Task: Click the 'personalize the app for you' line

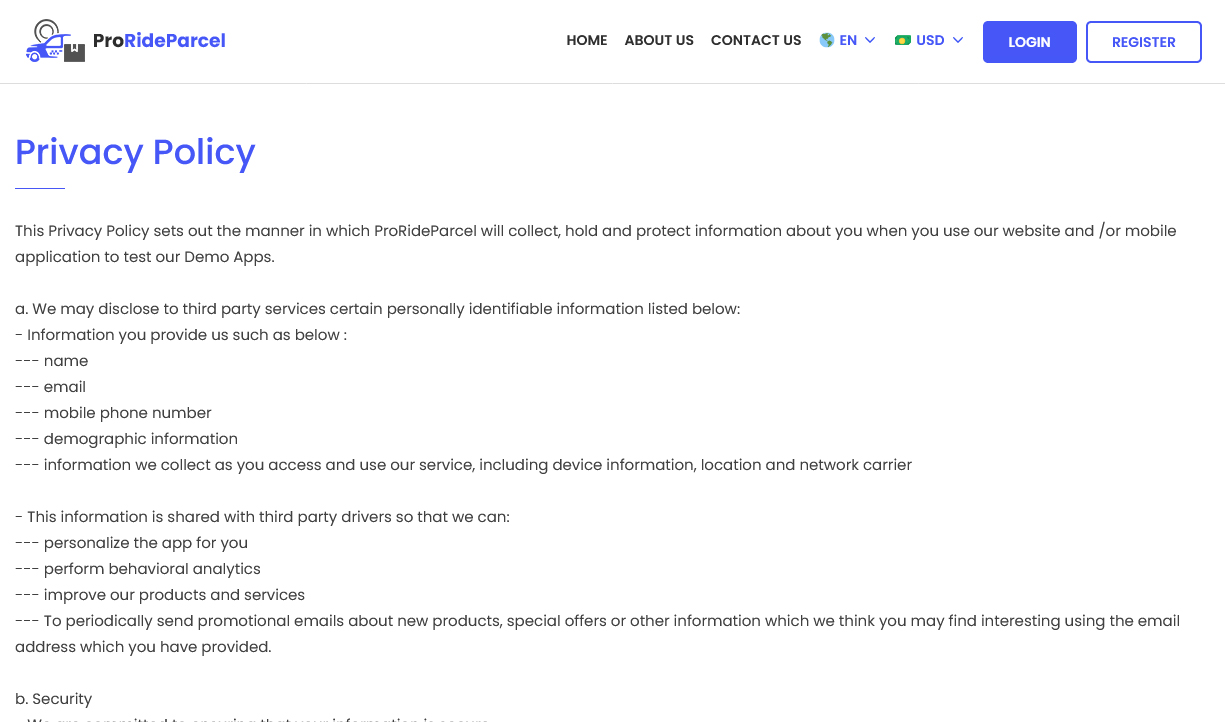Action: tap(132, 543)
